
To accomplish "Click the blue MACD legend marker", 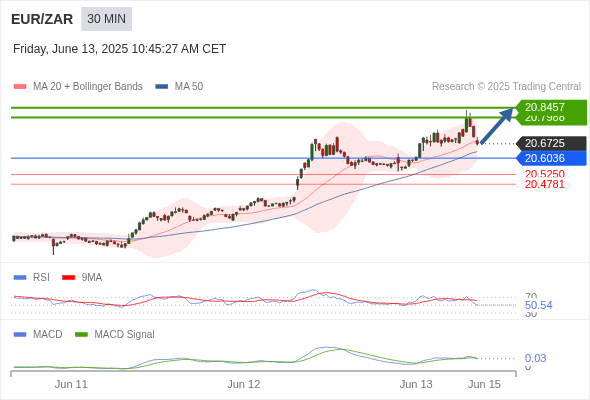I will [20, 334].
